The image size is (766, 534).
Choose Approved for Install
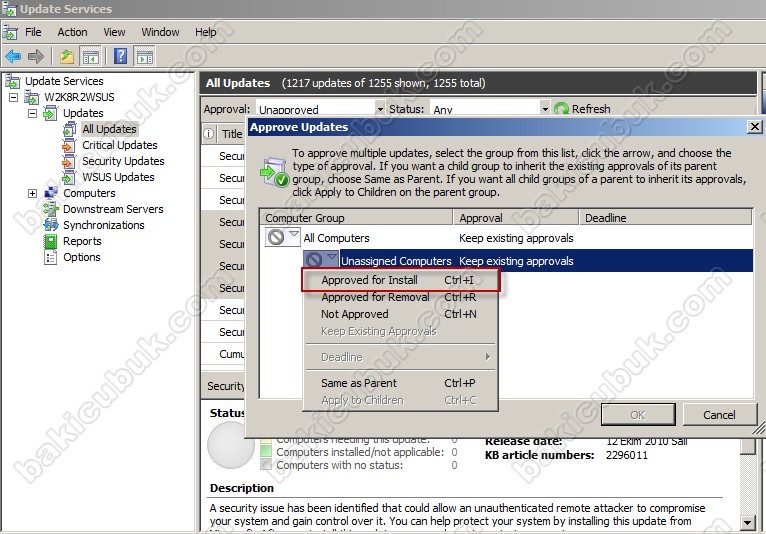point(369,280)
